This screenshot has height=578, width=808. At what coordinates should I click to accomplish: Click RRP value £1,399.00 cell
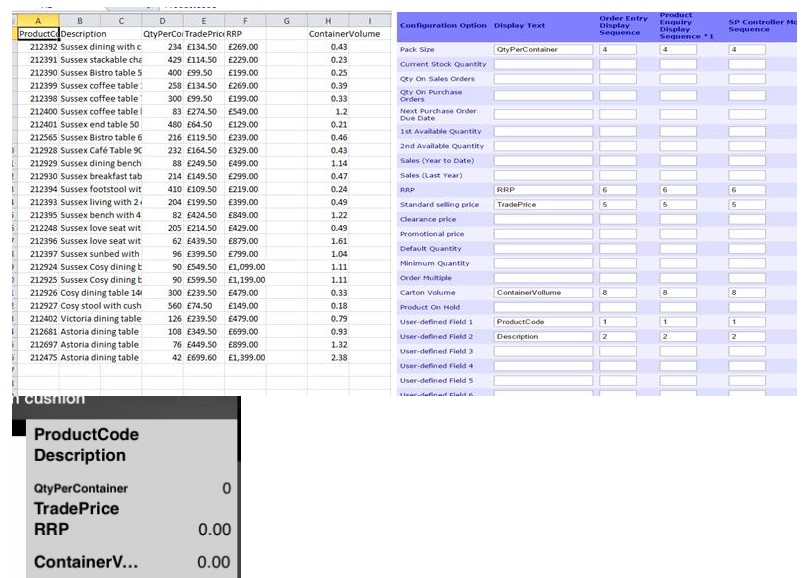(x=245, y=358)
